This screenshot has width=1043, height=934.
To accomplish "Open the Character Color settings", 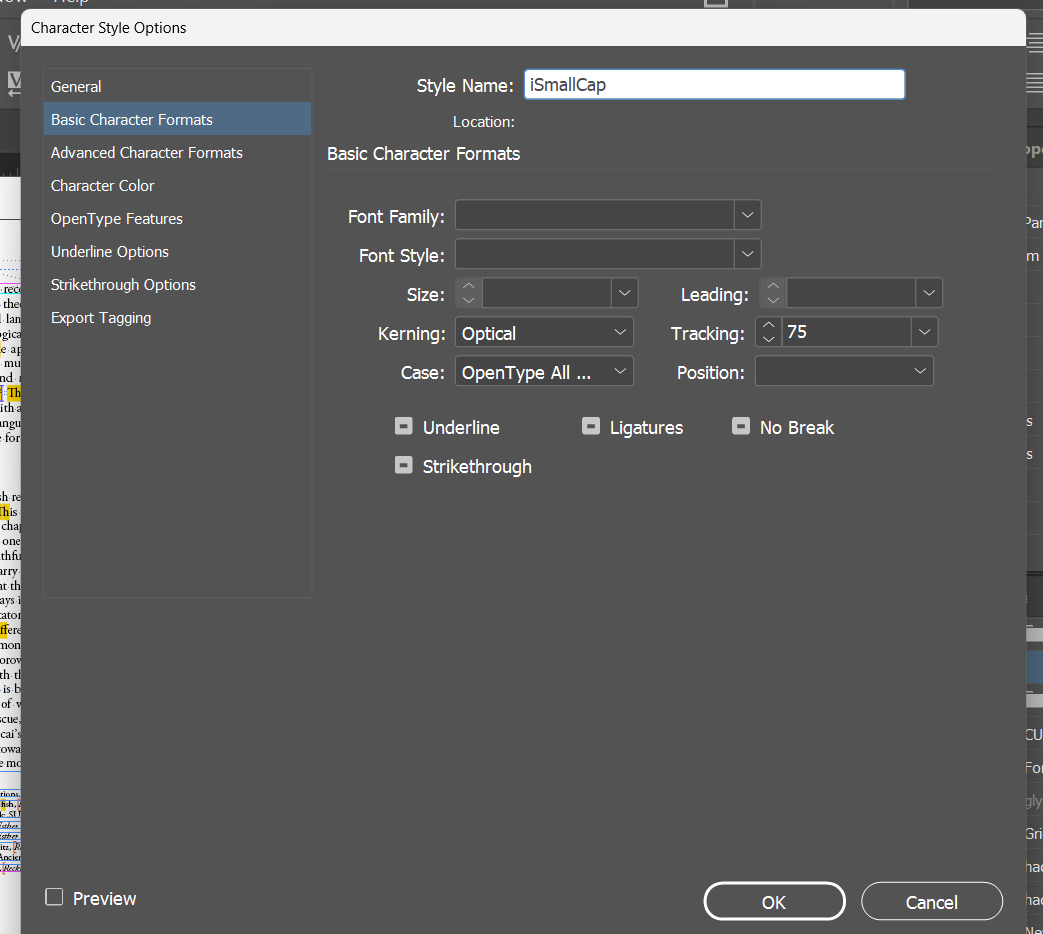I will point(102,185).
